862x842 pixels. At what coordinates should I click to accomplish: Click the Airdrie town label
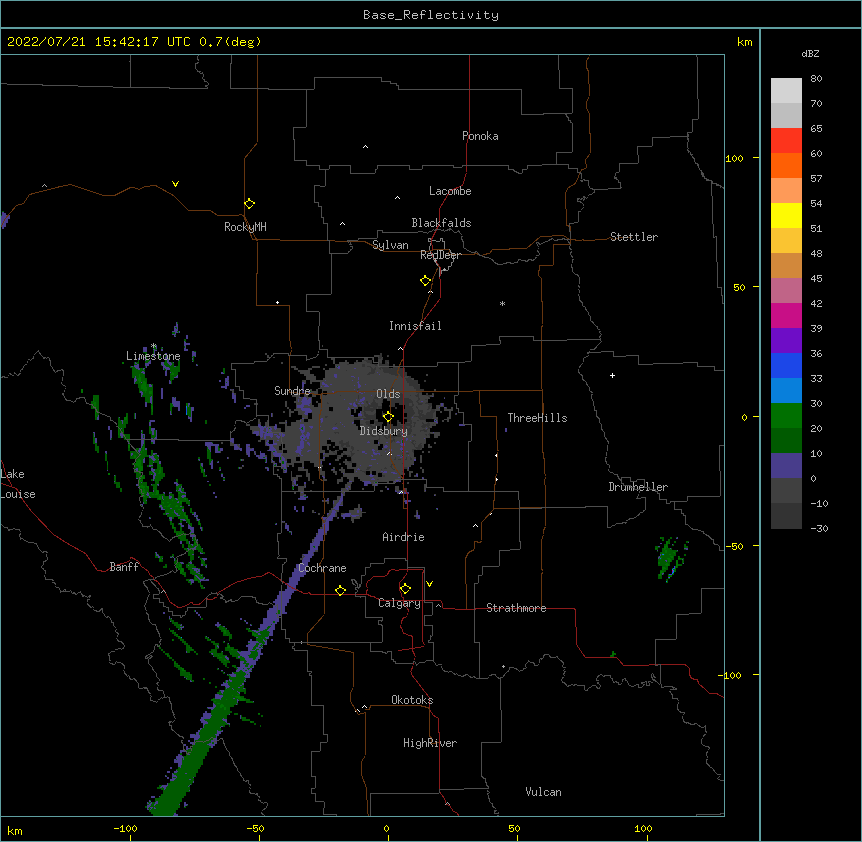[x=403, y=537]
